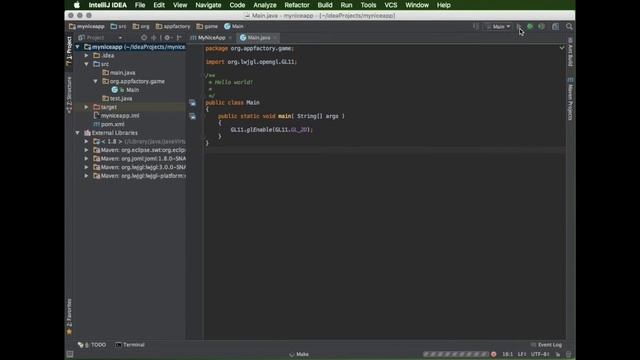Toggle the 1: Project side tool window
Image resolution: width=640 pixels, height=360 pixels.
pos(69,51)
